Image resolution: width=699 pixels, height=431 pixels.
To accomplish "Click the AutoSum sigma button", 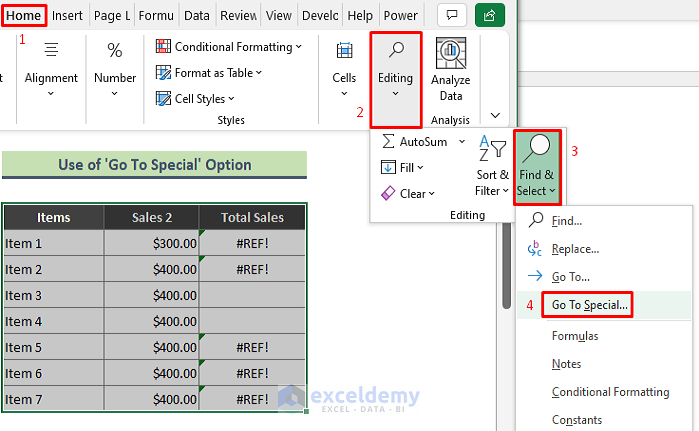I will (x=415, y=142).
